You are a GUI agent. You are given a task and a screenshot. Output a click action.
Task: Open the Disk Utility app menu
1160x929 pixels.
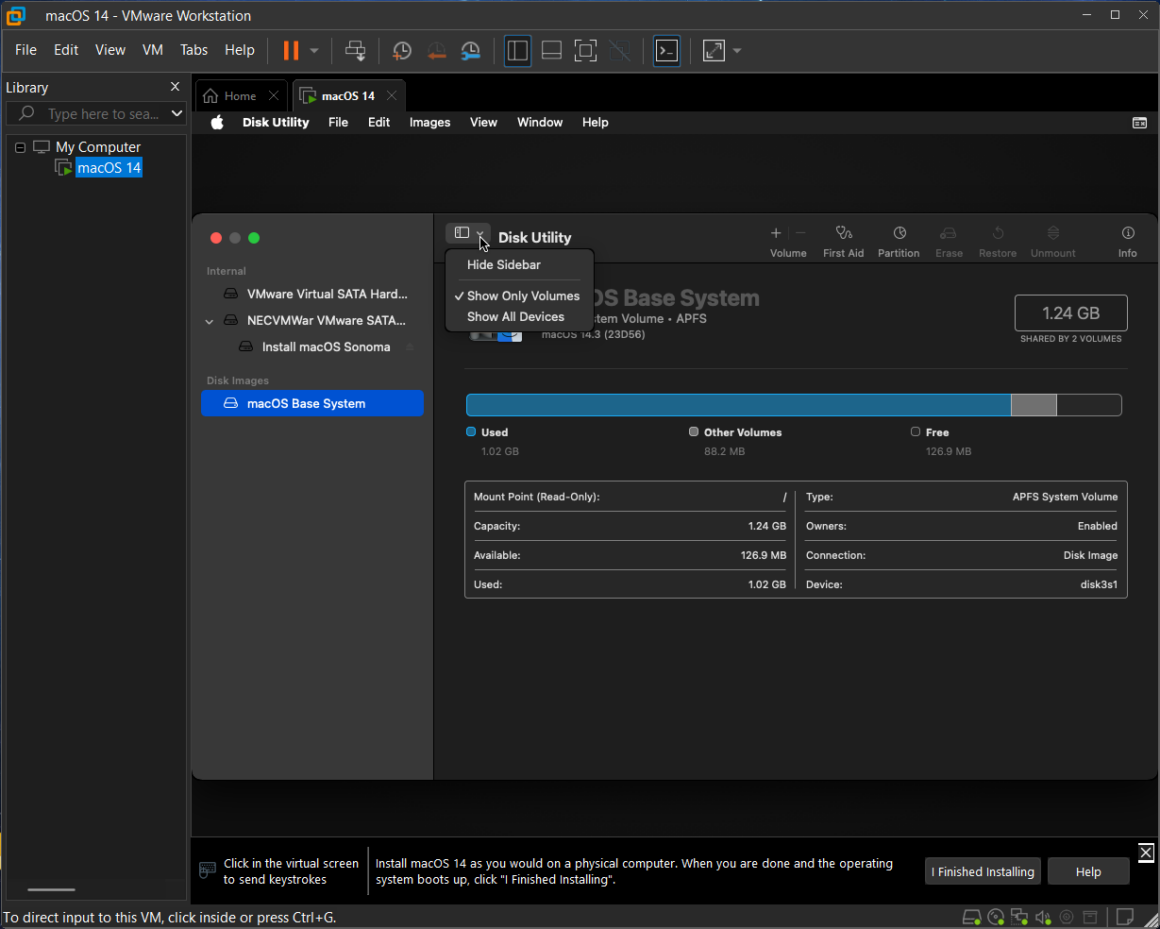[275, 122]
